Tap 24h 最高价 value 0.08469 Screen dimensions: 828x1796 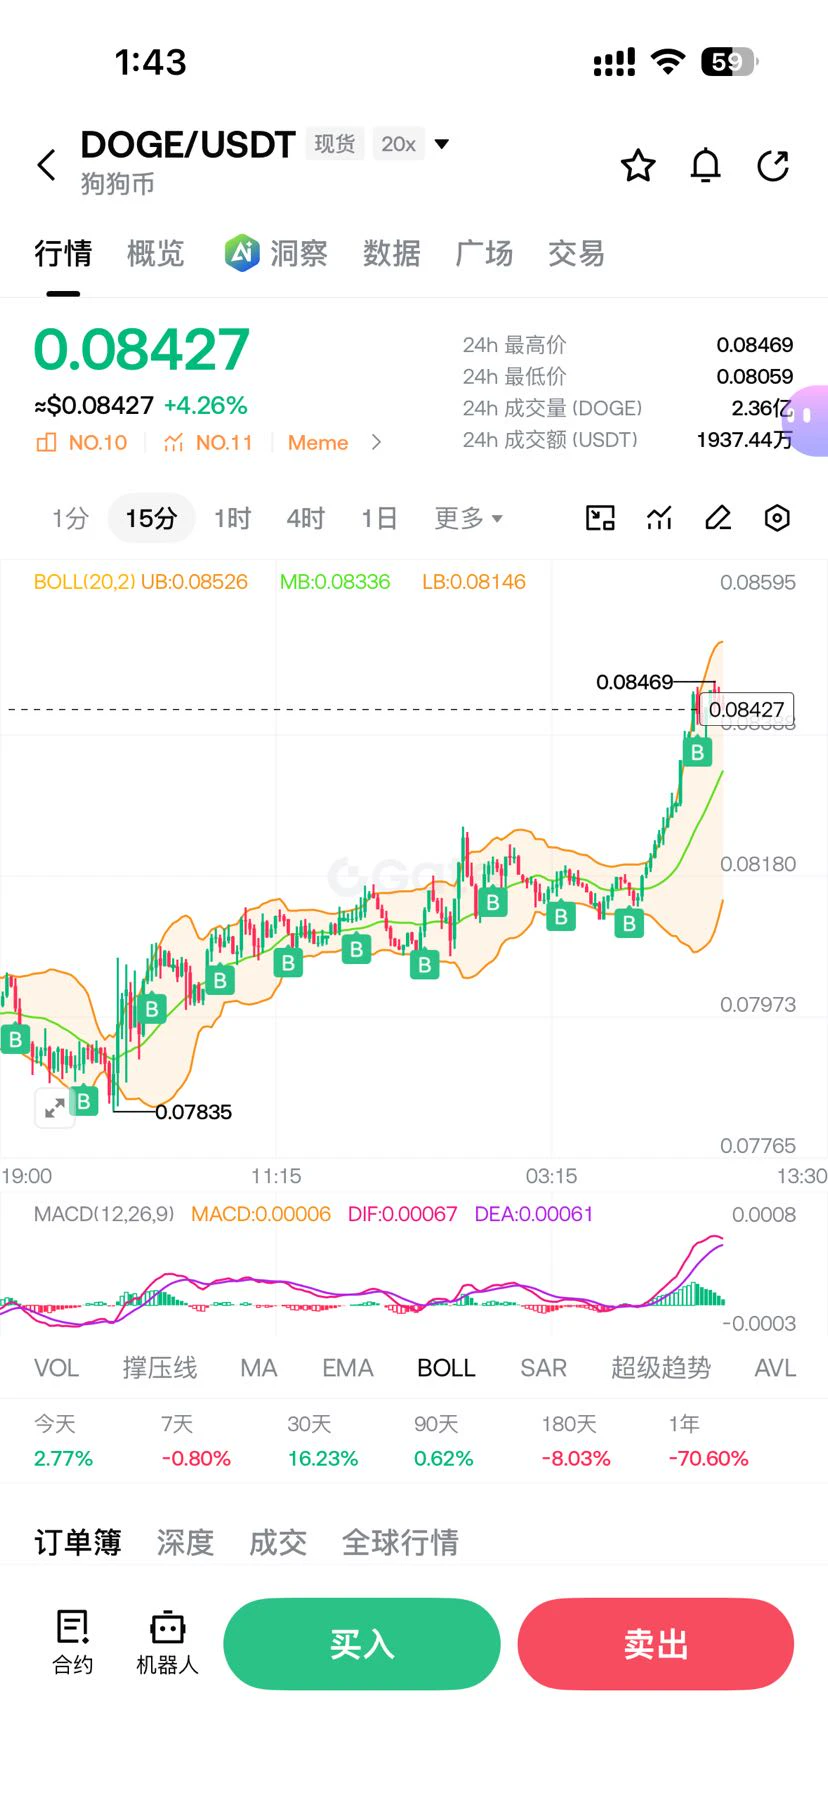(755, 345)
